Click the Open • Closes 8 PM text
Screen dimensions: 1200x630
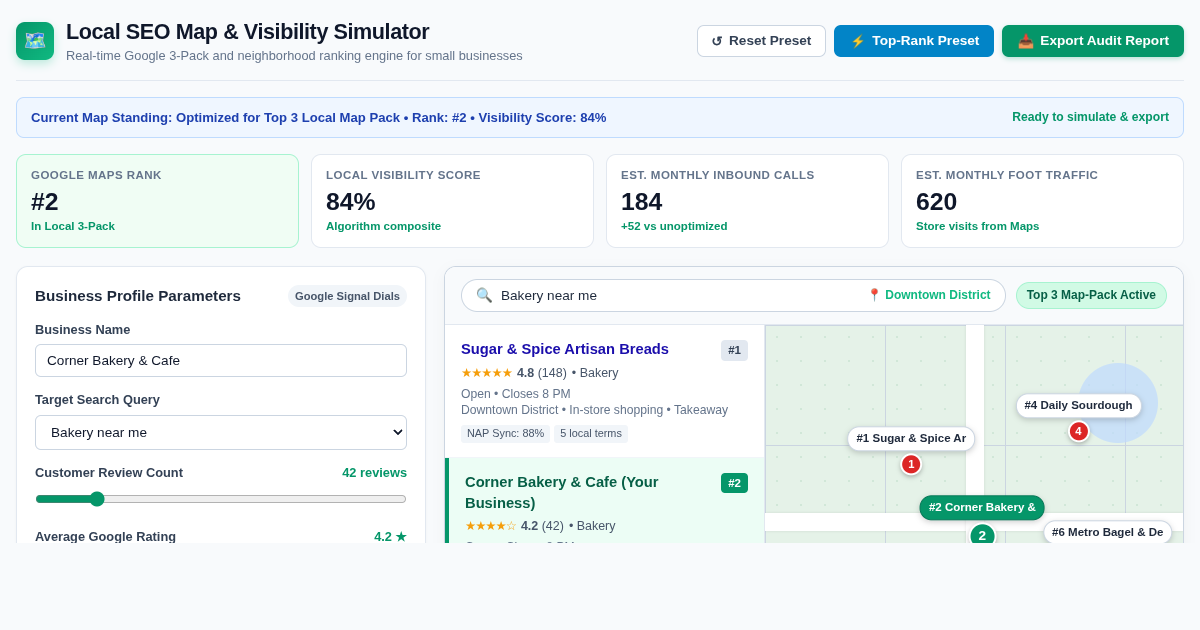(516, 394)
